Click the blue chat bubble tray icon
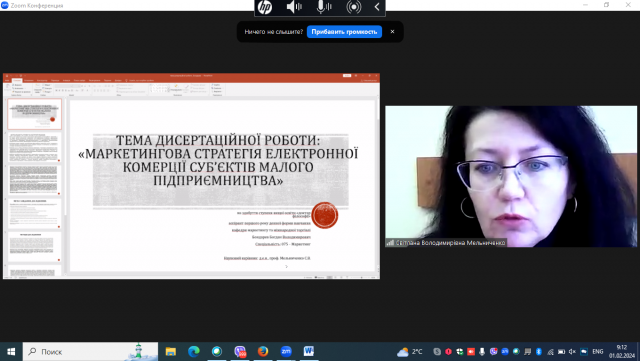This screenshot has width=640, height=361. [584, 352]
